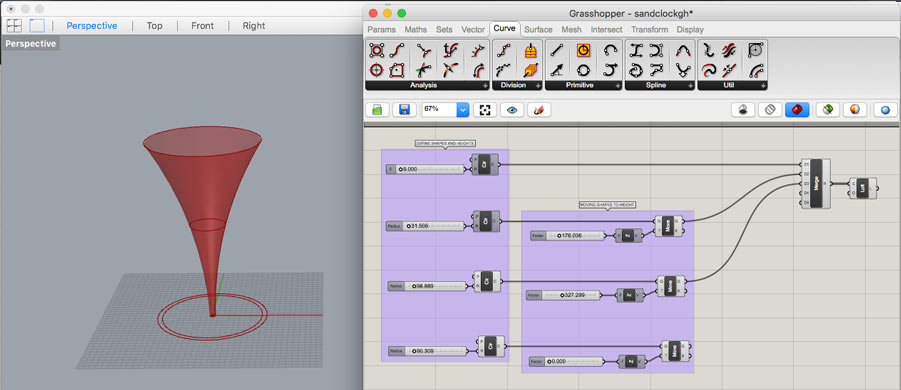Switch to the Surface tab
901x390 pixels.
coord(538,29)
